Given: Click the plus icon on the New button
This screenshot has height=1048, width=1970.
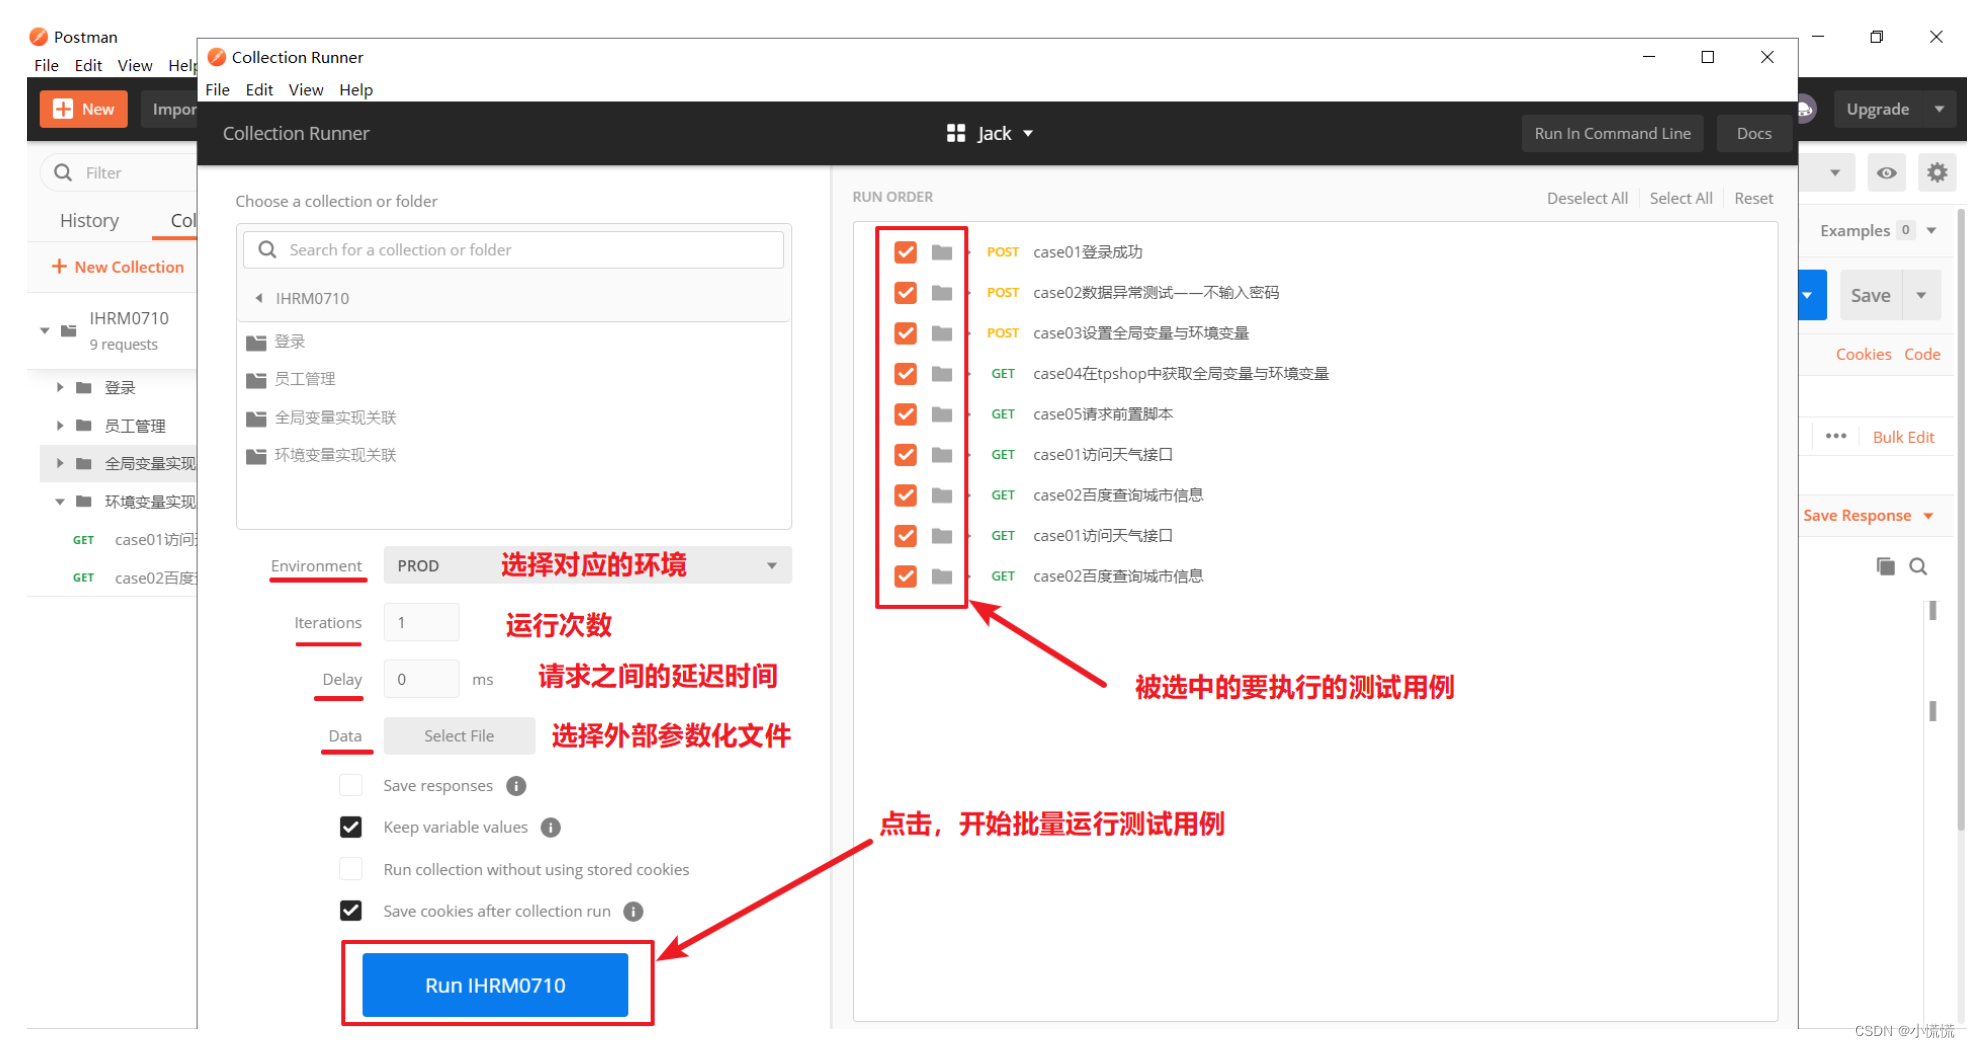Looking at the screenshot, I should tap(62, 109).
